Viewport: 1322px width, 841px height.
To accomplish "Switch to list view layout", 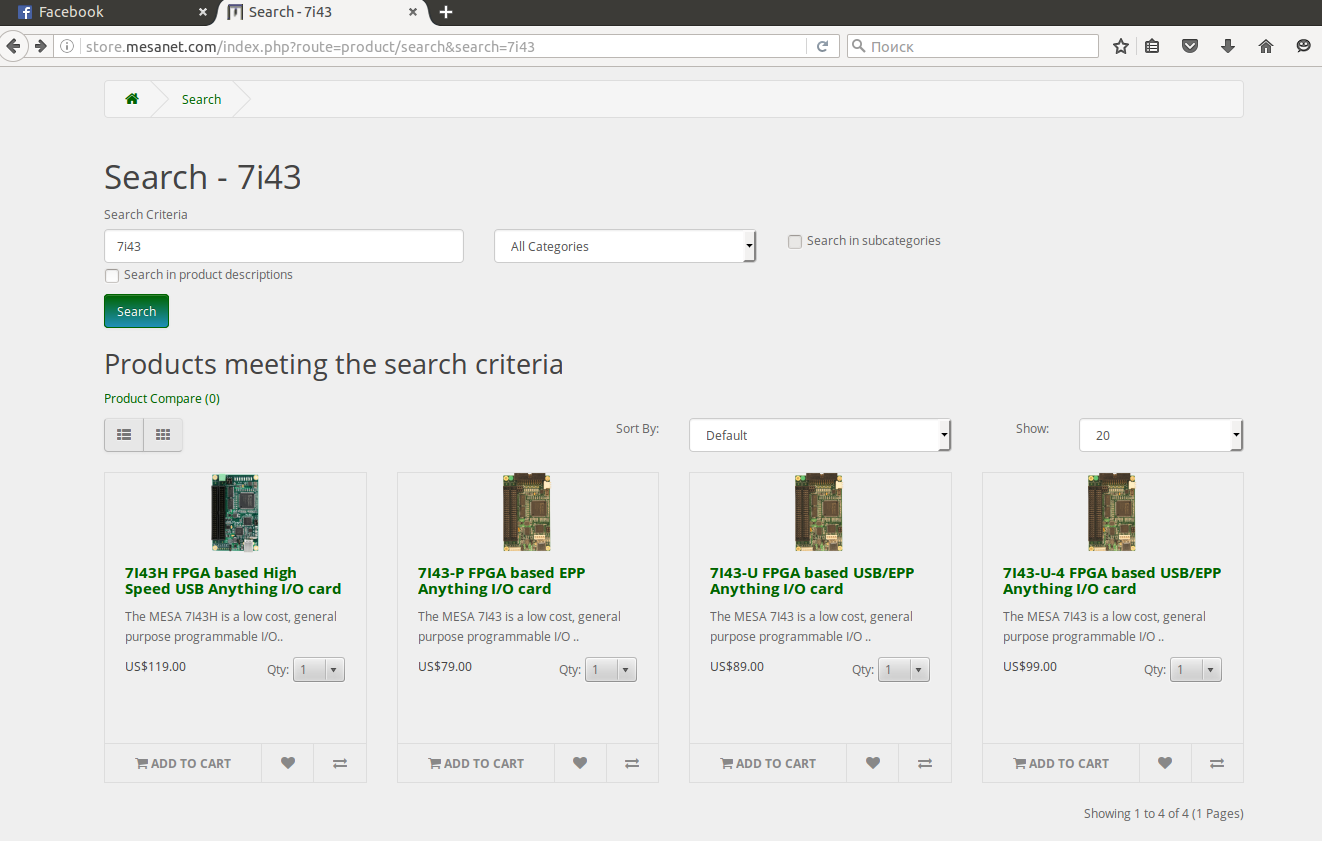I will coord(124,435).
